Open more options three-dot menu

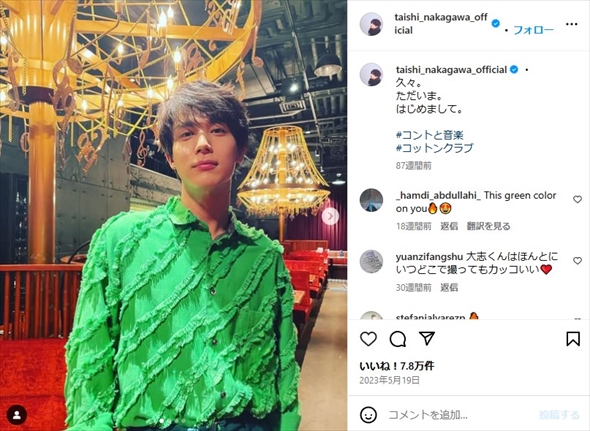[x=571, y=24]
